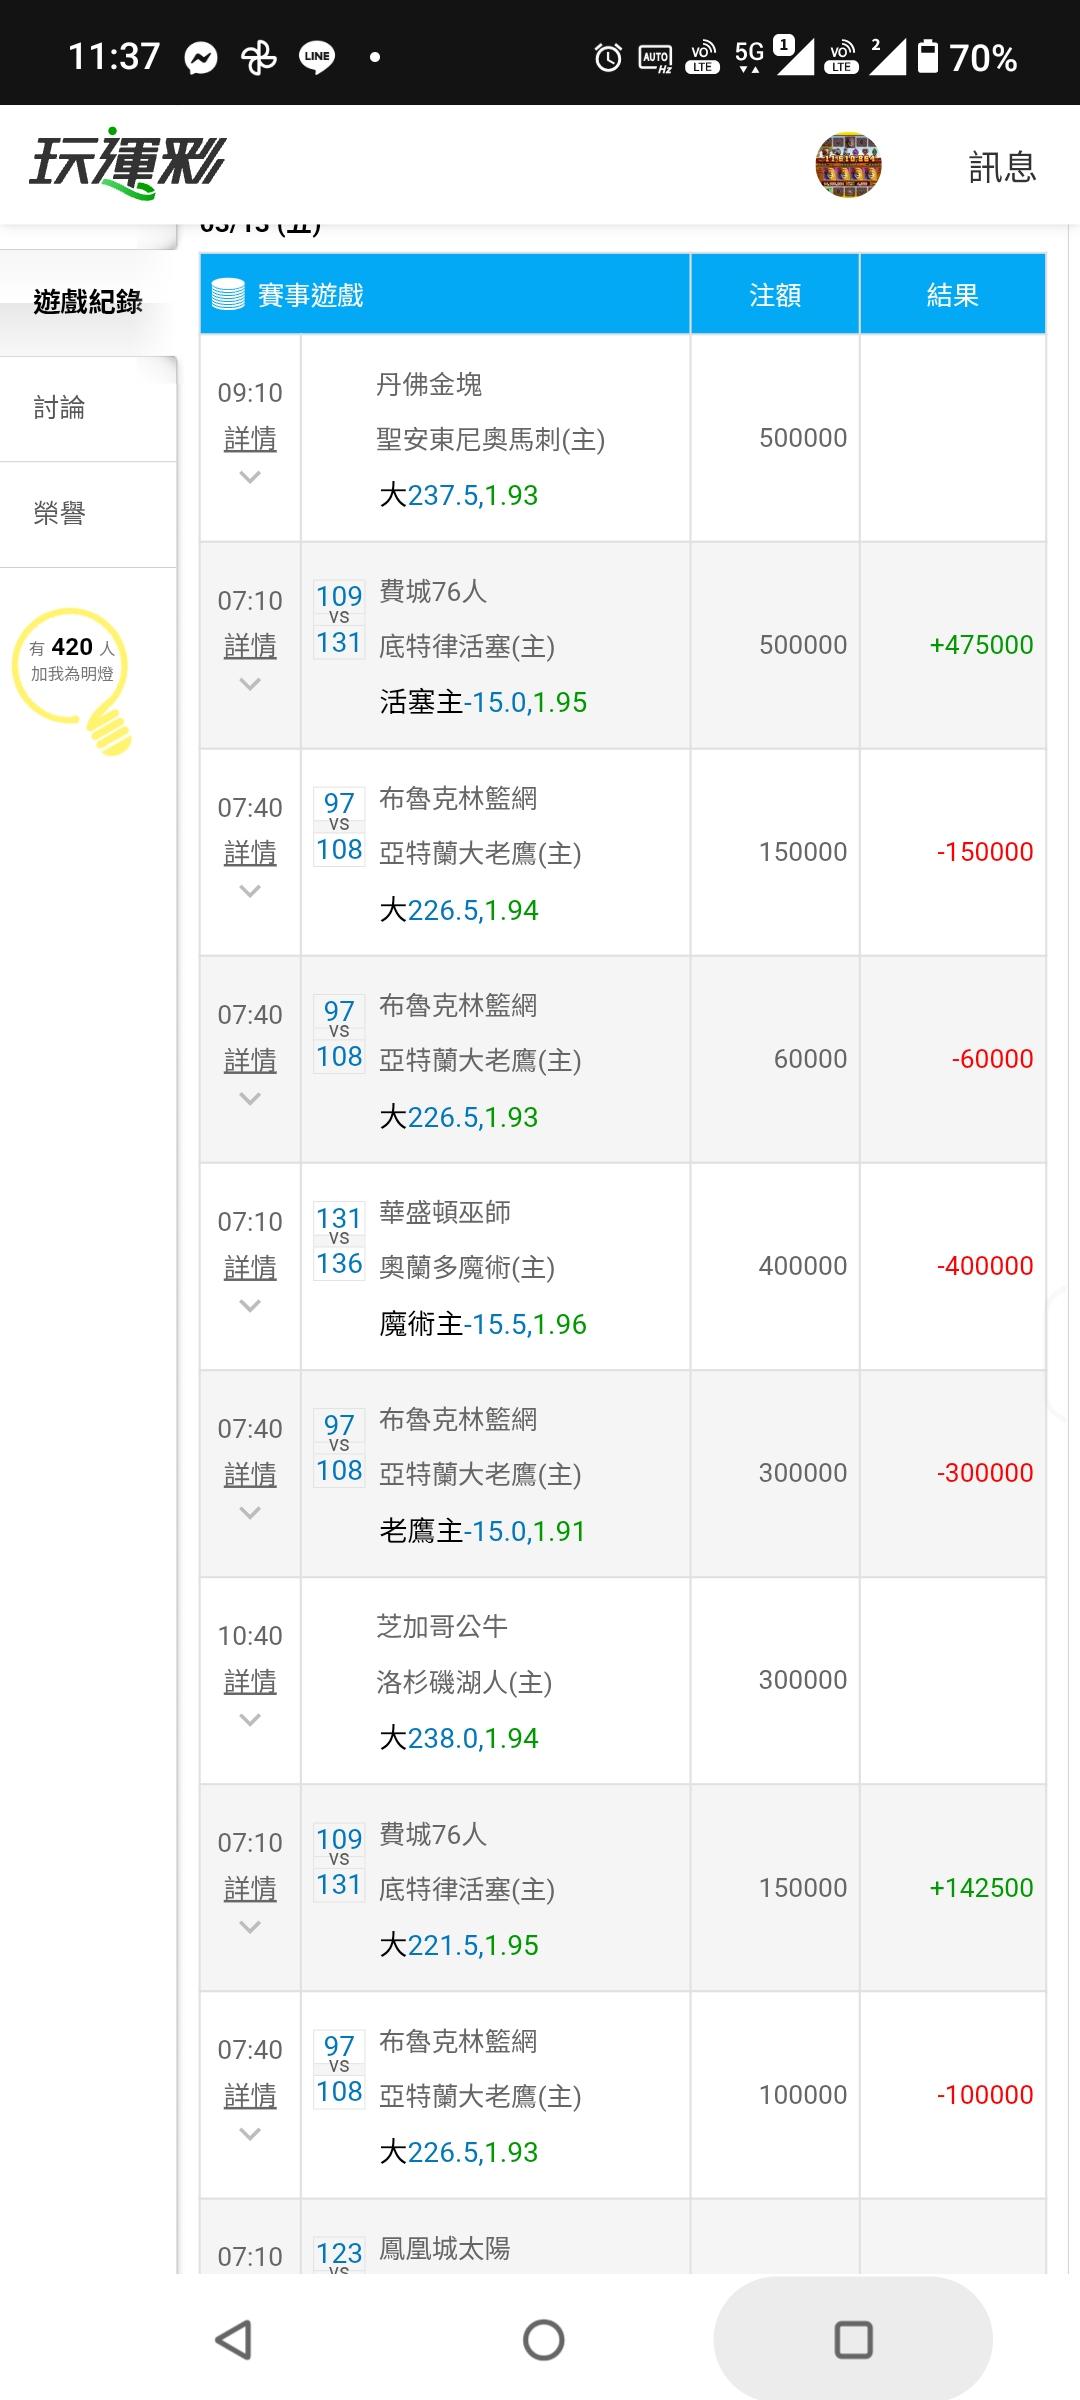Tap the Messenger notification icon in status bar
This screenshot has width=1080, height=2400.
coord(201,58)
